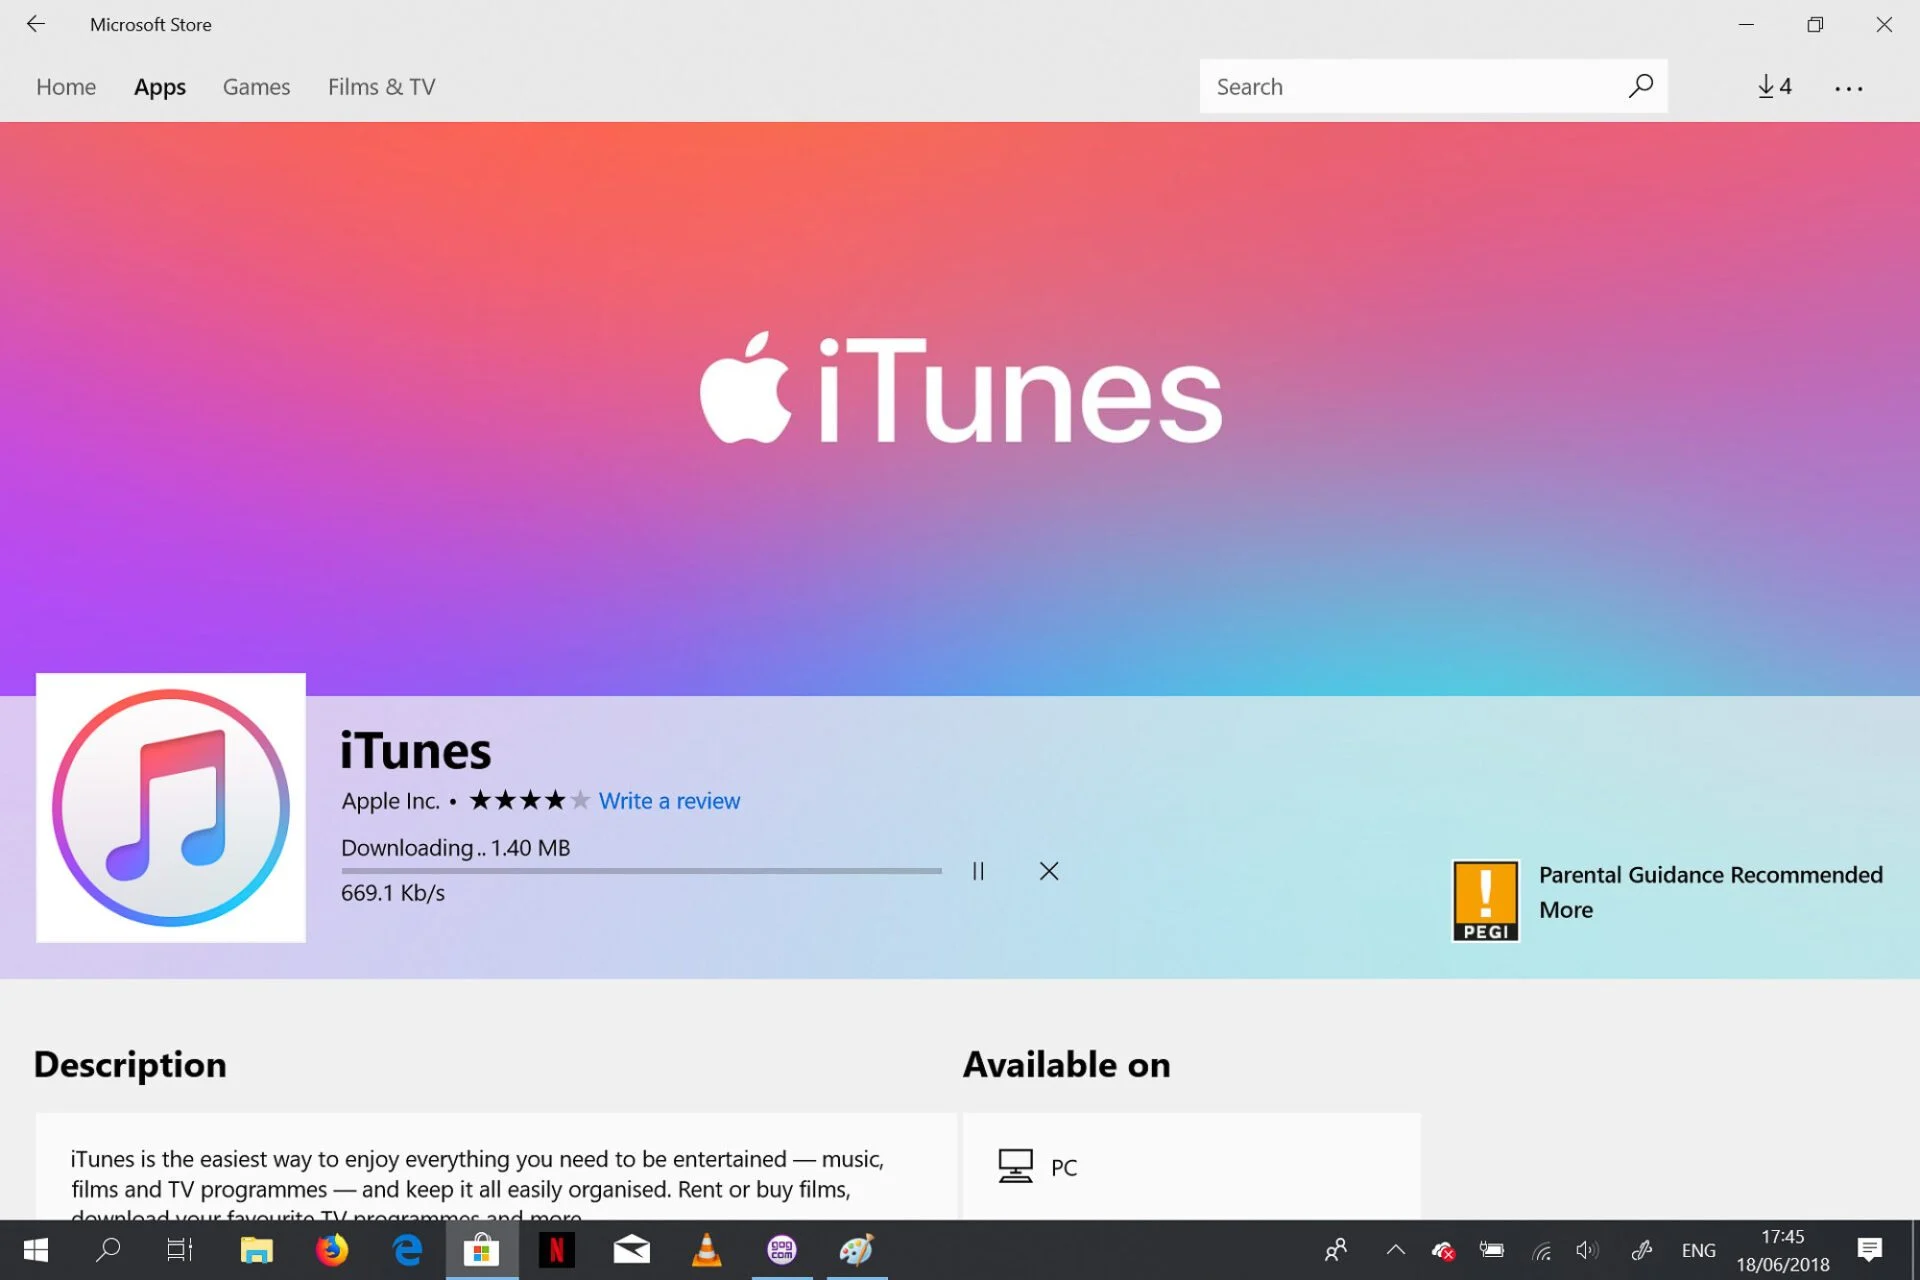
Task: Open Netflix from the taskbar
Action: (x=557, y=1250)
